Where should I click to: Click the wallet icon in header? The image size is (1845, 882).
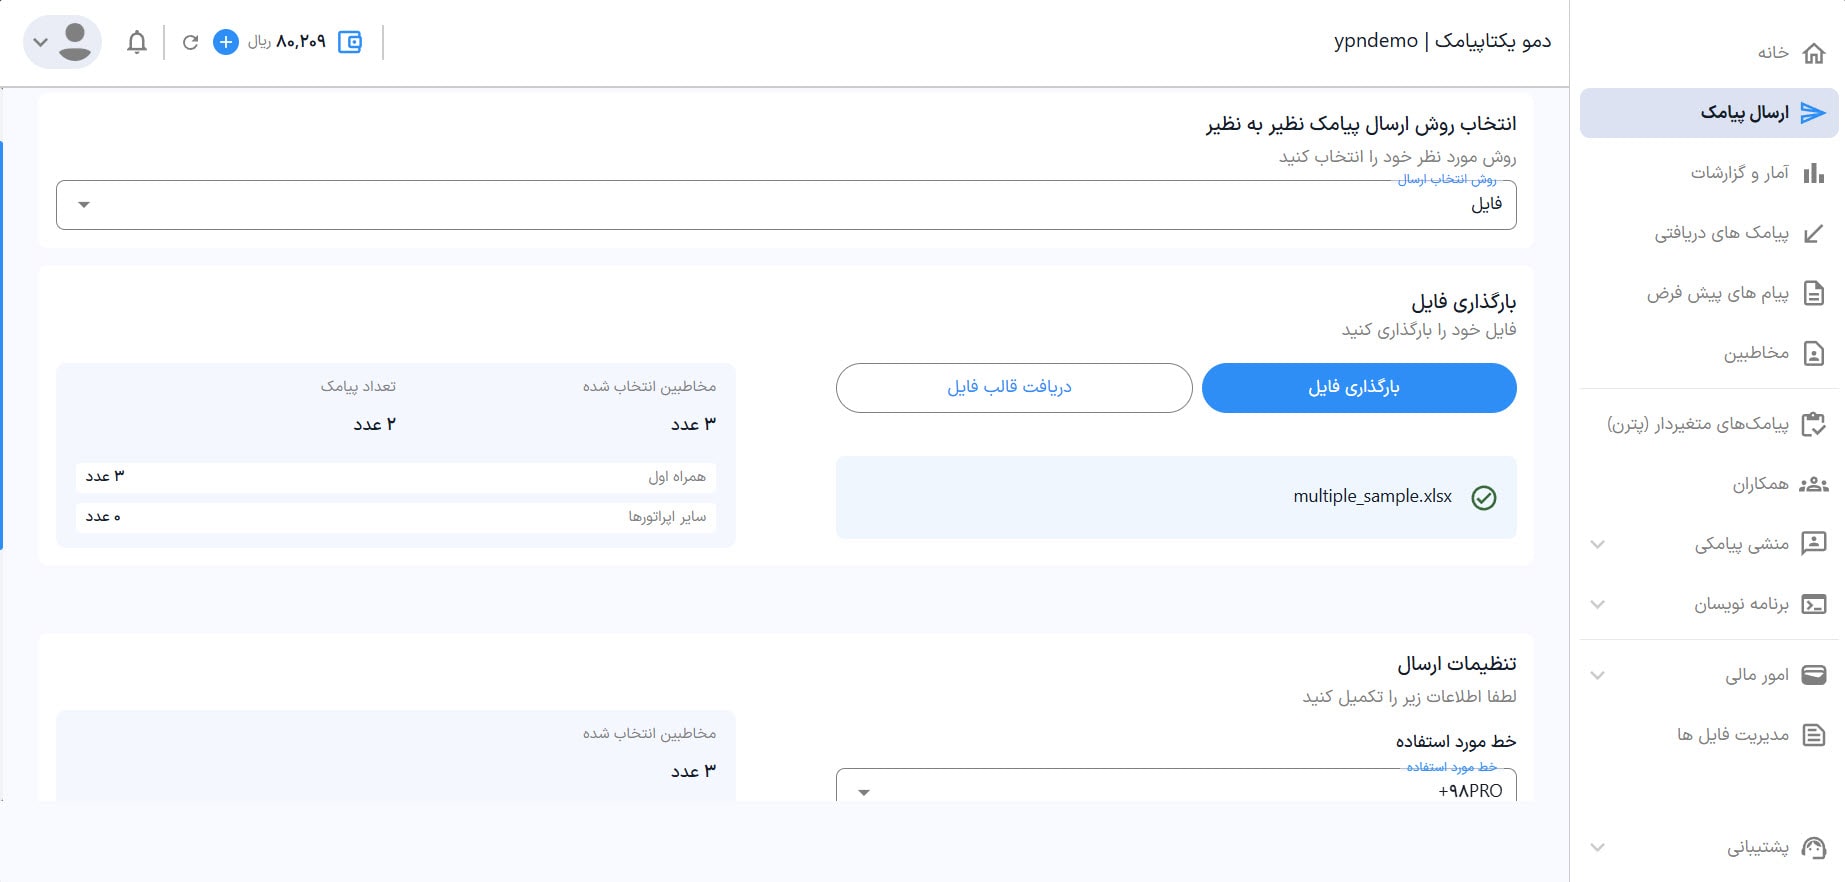350,42
